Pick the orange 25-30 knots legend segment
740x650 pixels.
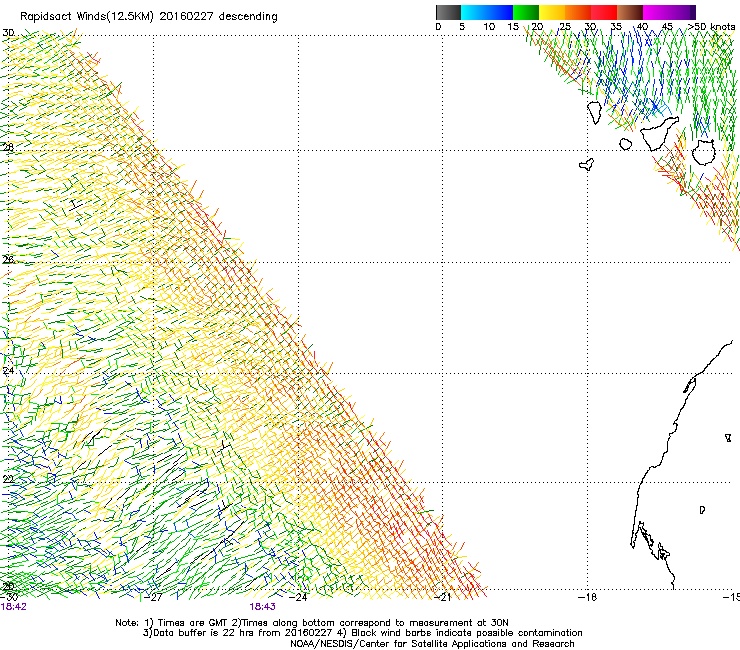tap(578, 12)
